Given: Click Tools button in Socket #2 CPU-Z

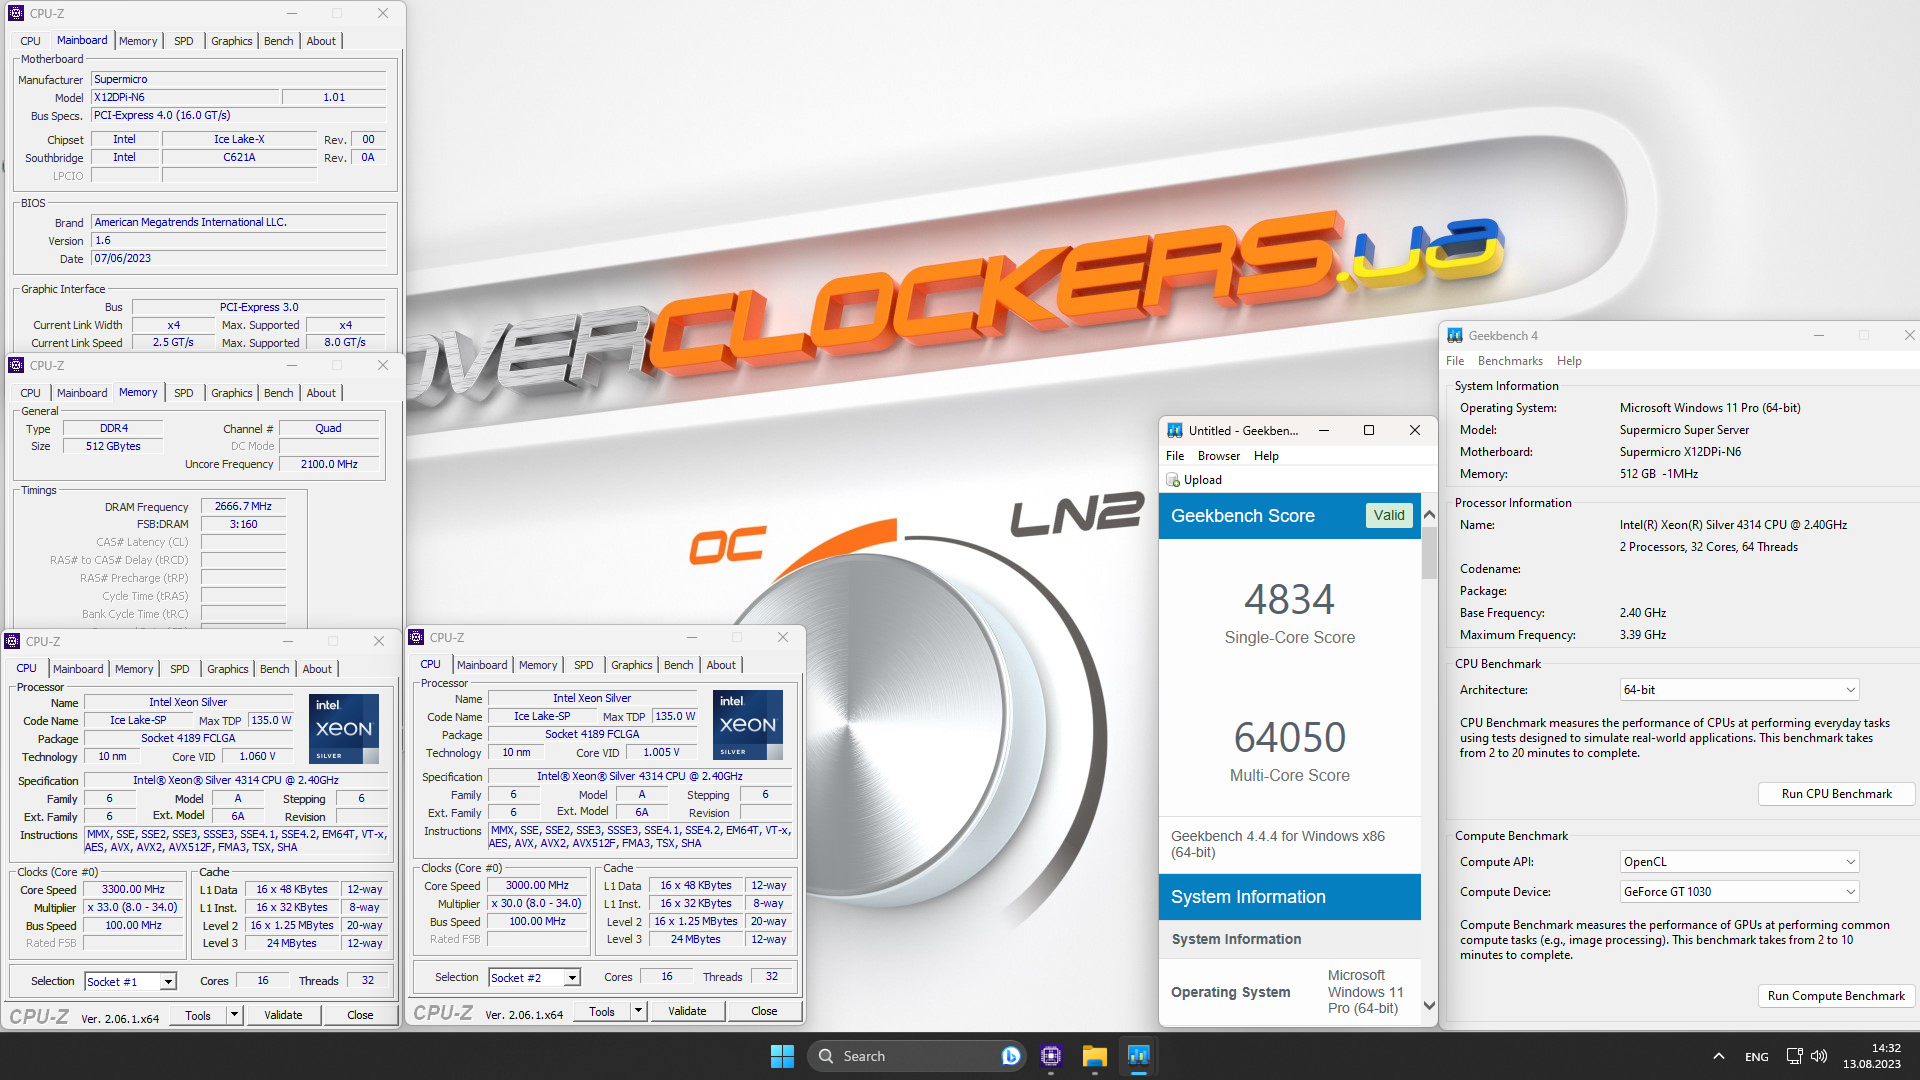Looking at the screenshot, I should (602, 1011).
